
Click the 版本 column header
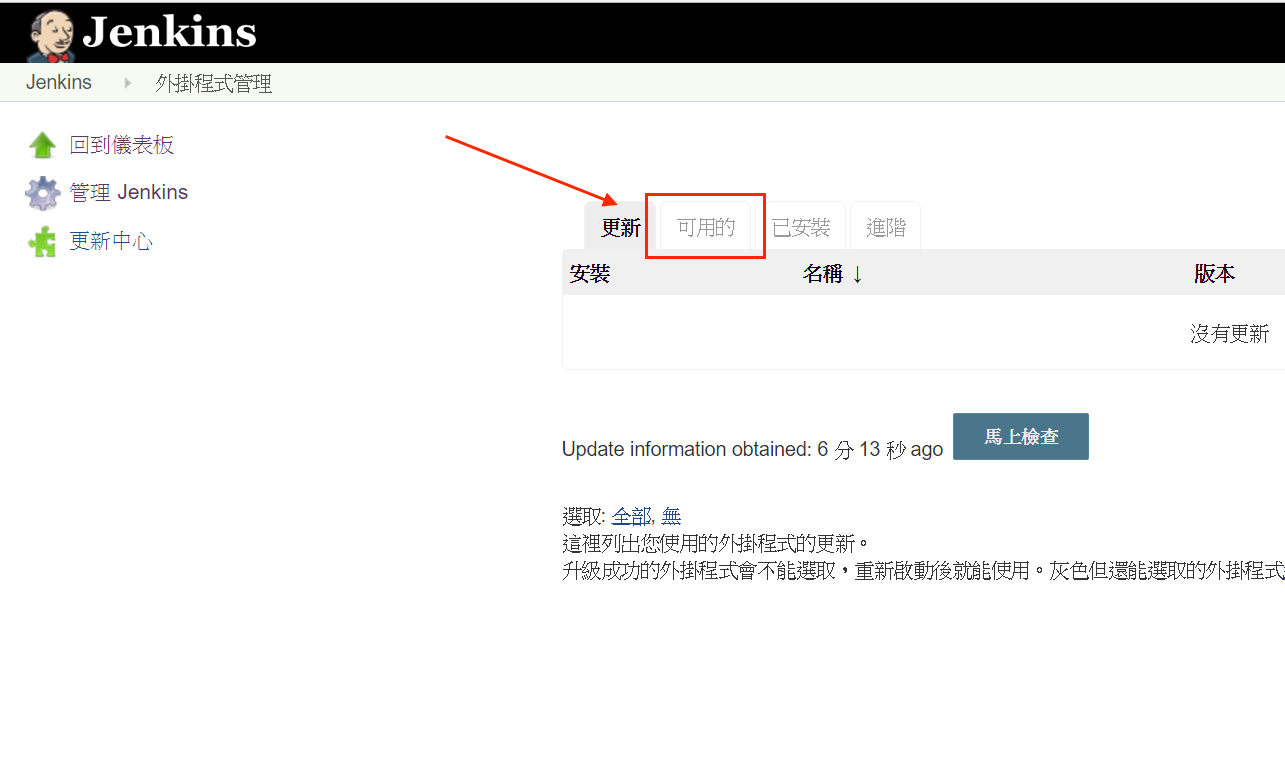tap(1214, 273)
